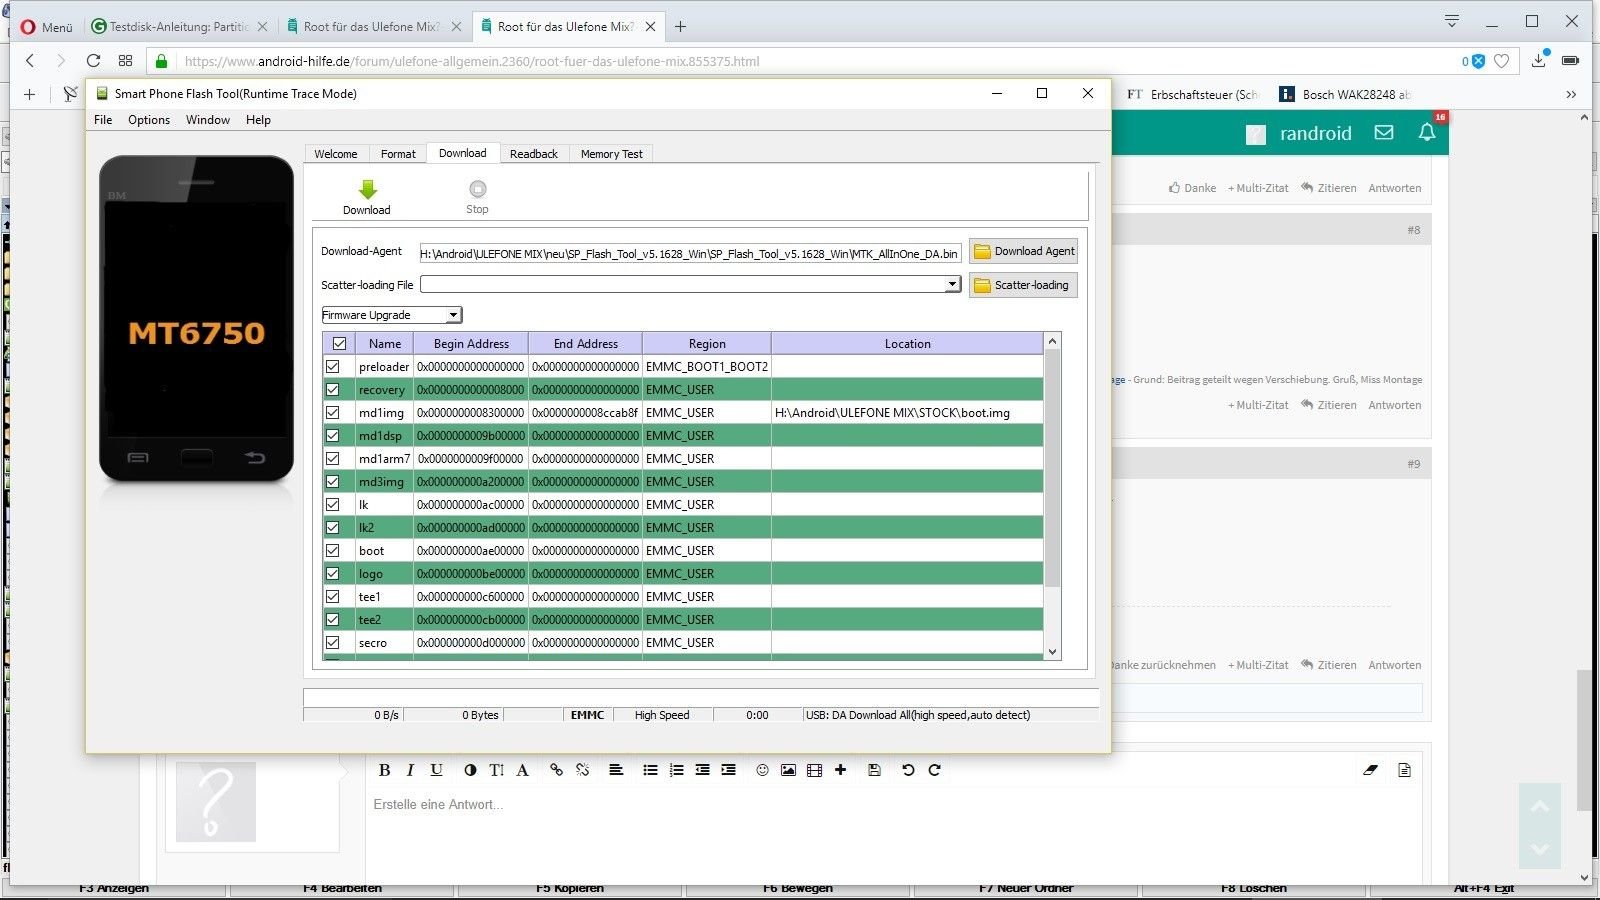Open the Opera Menü button

click(47, 27)
